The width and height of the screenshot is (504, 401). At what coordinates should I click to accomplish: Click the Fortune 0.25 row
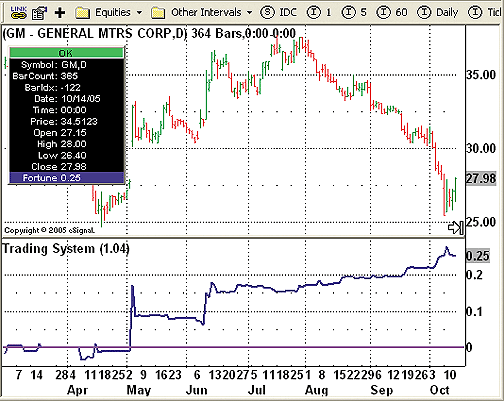pos(66,178)
